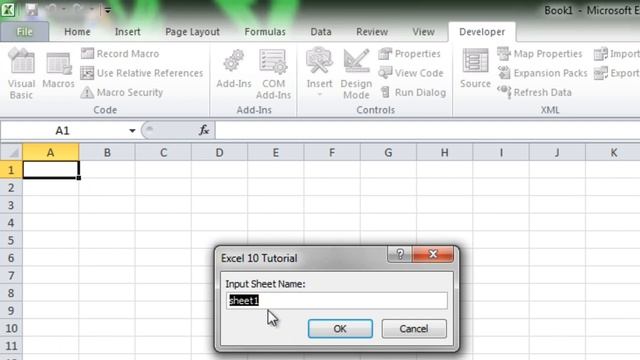The height and width of the screenshot is (360, 640).
Task: Click the Undo icon in Quick Access Toolbar
Action: (x=52, y=9)
